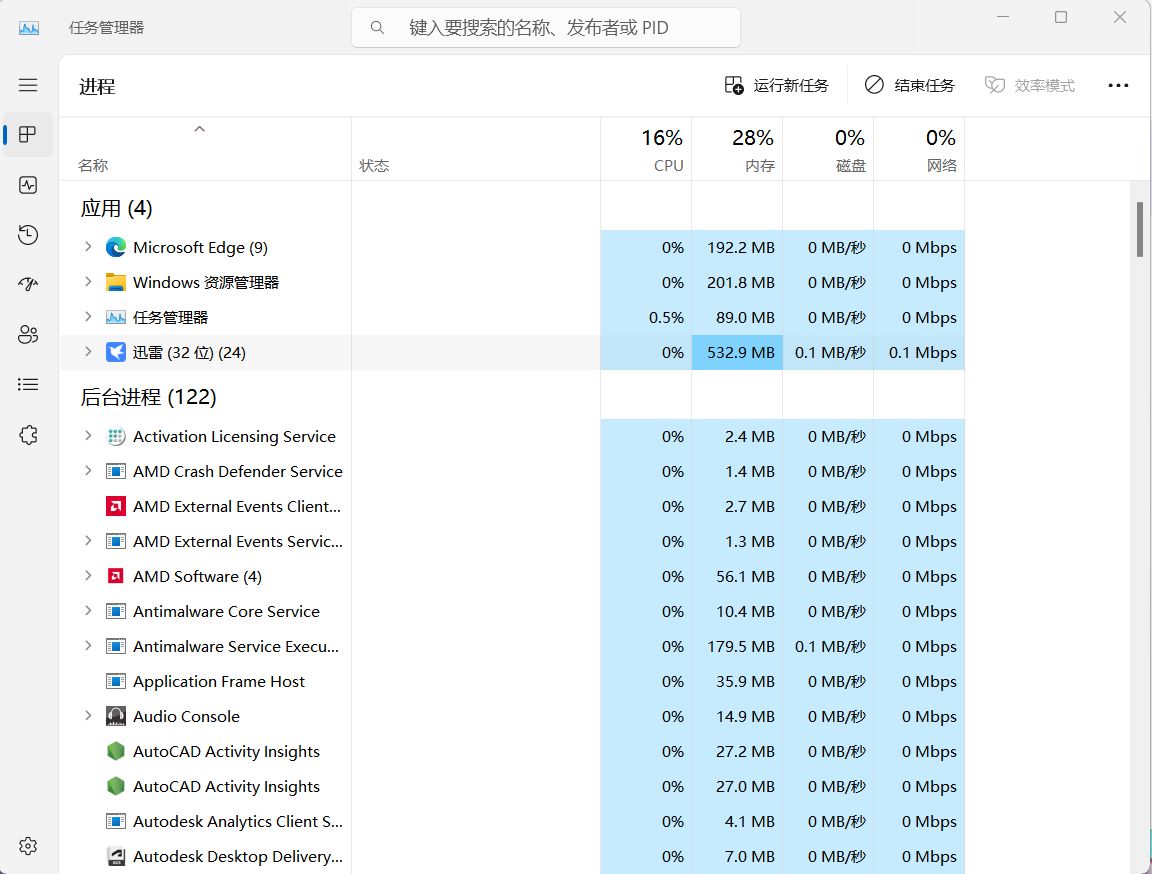1152x874 pixels.
Task: Click the 后台进程 (122) group heading
Action: tap(148, 397)
